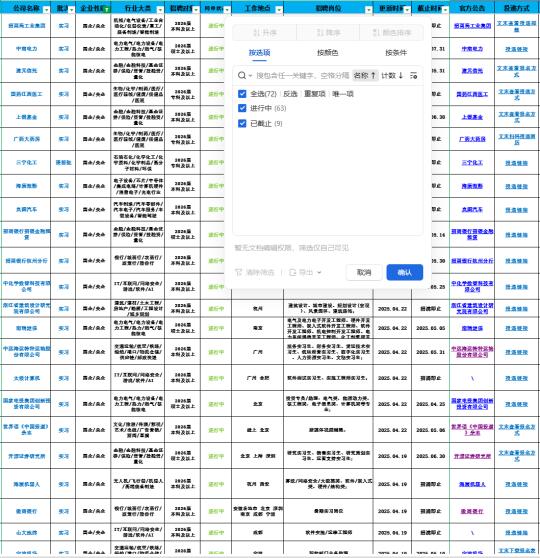Click the blue 确认 confirm button
This screenshot has width=540, height=558.
pyautogui.click(x=405, y=273)
